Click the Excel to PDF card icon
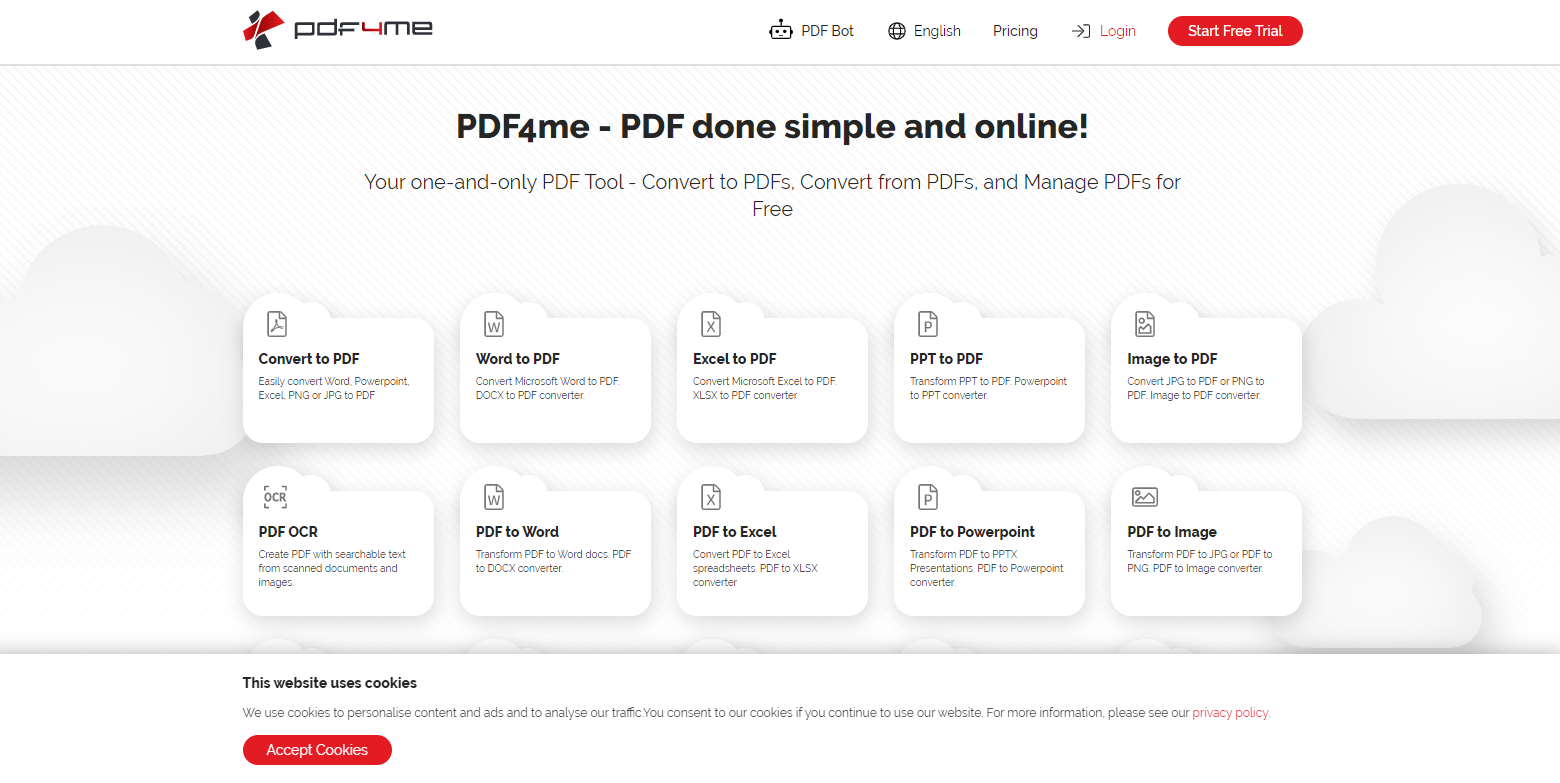This screenshot has width=1560, height=783. 711,324
